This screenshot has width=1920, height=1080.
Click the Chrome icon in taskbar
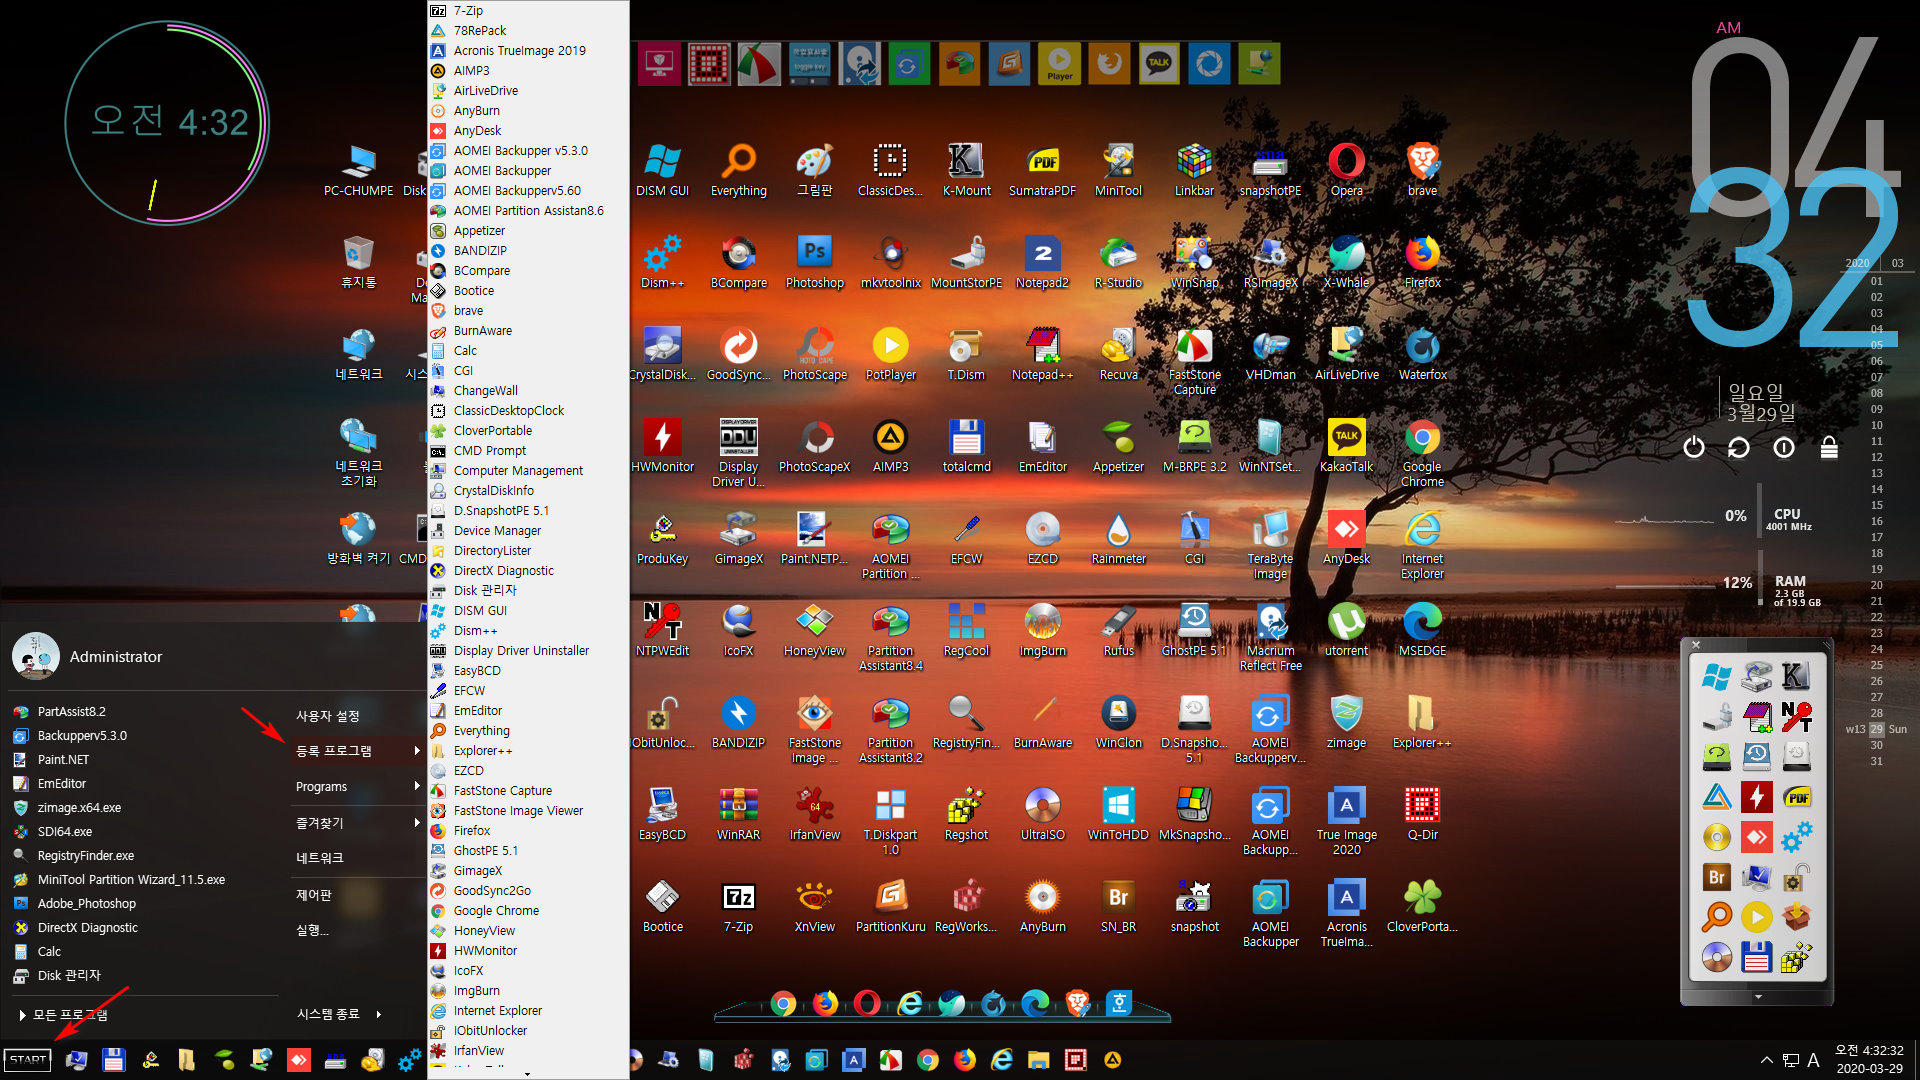pyautogui.click(x=927, y=1060)
